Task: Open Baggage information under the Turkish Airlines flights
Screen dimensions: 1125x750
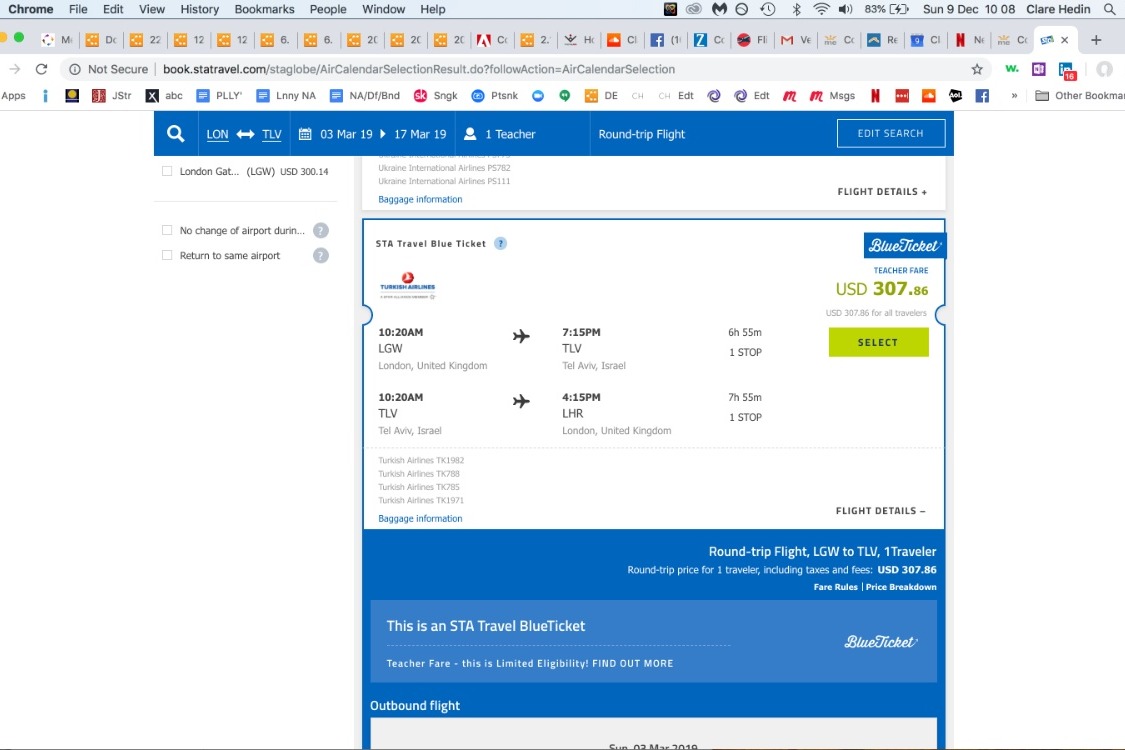Action: point(420,518)
